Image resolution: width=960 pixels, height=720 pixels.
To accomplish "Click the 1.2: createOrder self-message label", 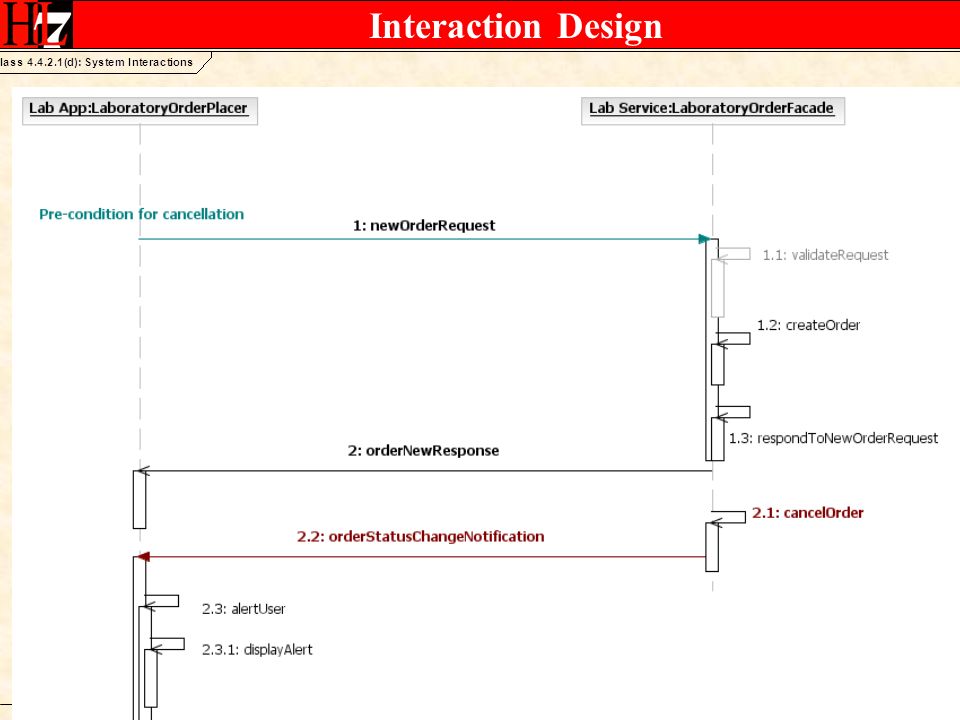I will 808,325.
